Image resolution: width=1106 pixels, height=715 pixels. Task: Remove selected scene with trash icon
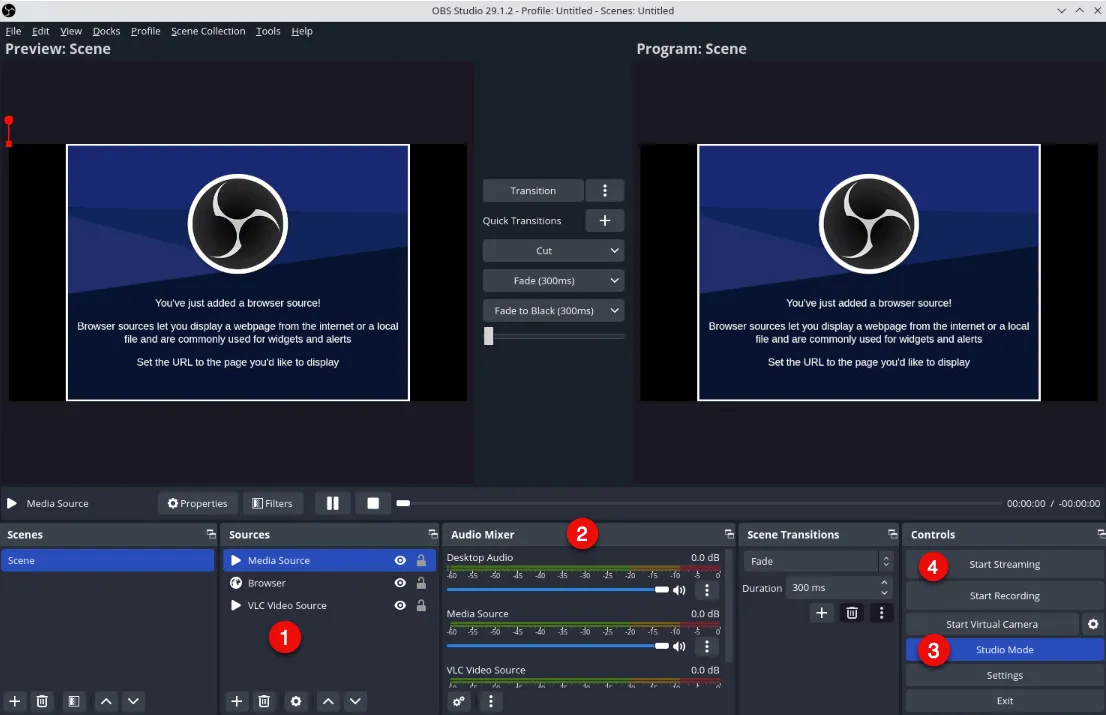click(42, 701)
